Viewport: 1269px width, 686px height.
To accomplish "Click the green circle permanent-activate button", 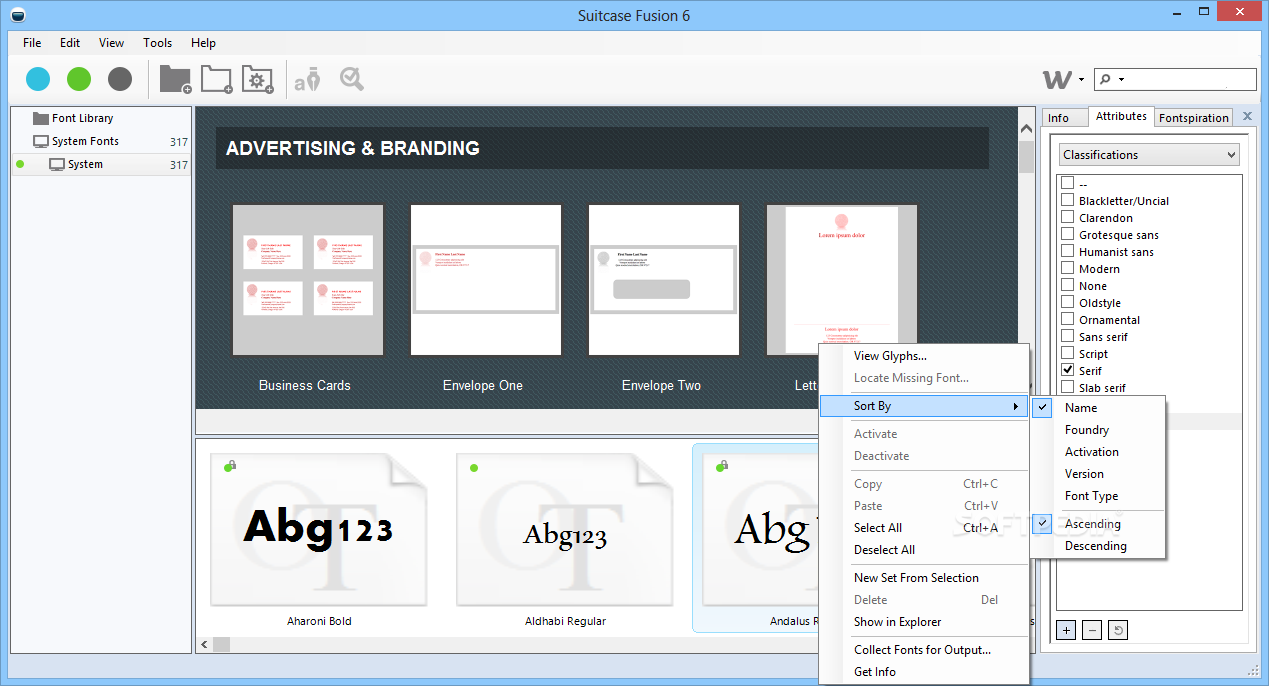I will pos(79,79).
